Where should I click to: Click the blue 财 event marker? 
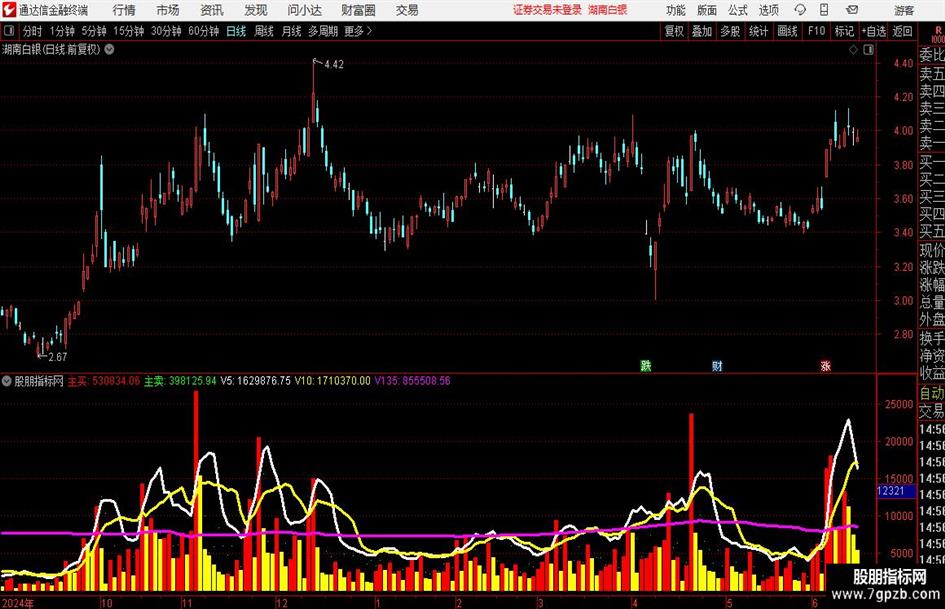click(x=717, y=365)
